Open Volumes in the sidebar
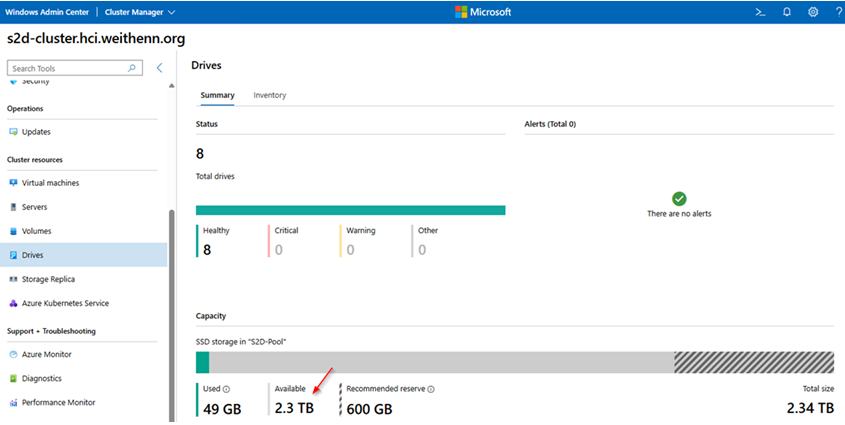 coord(36,231)
